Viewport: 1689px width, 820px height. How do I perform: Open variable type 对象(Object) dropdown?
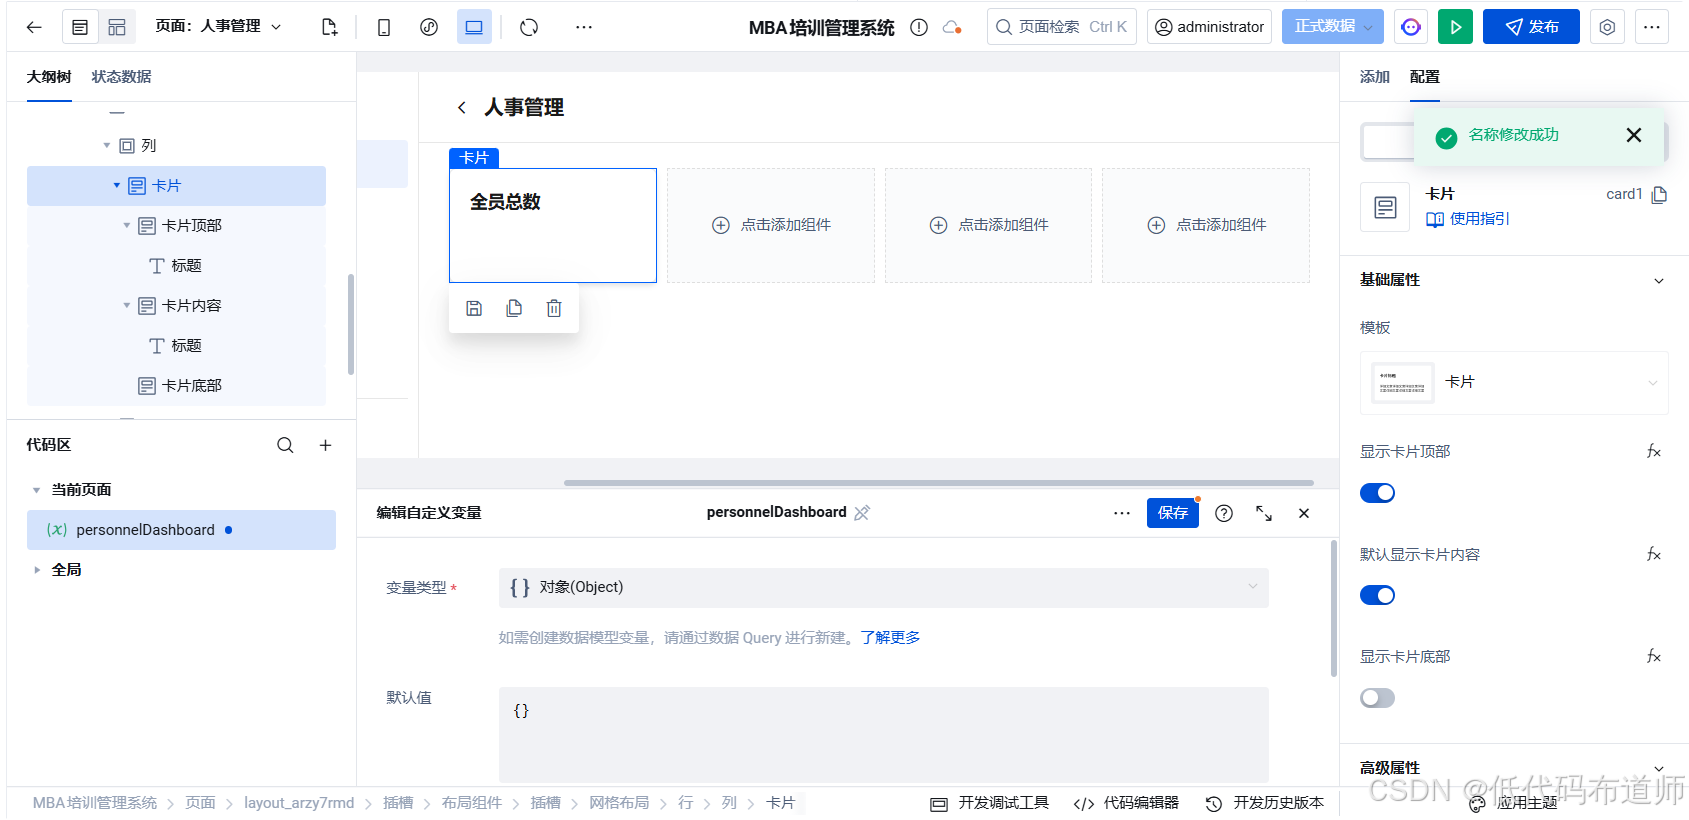[x=884, y=588]
